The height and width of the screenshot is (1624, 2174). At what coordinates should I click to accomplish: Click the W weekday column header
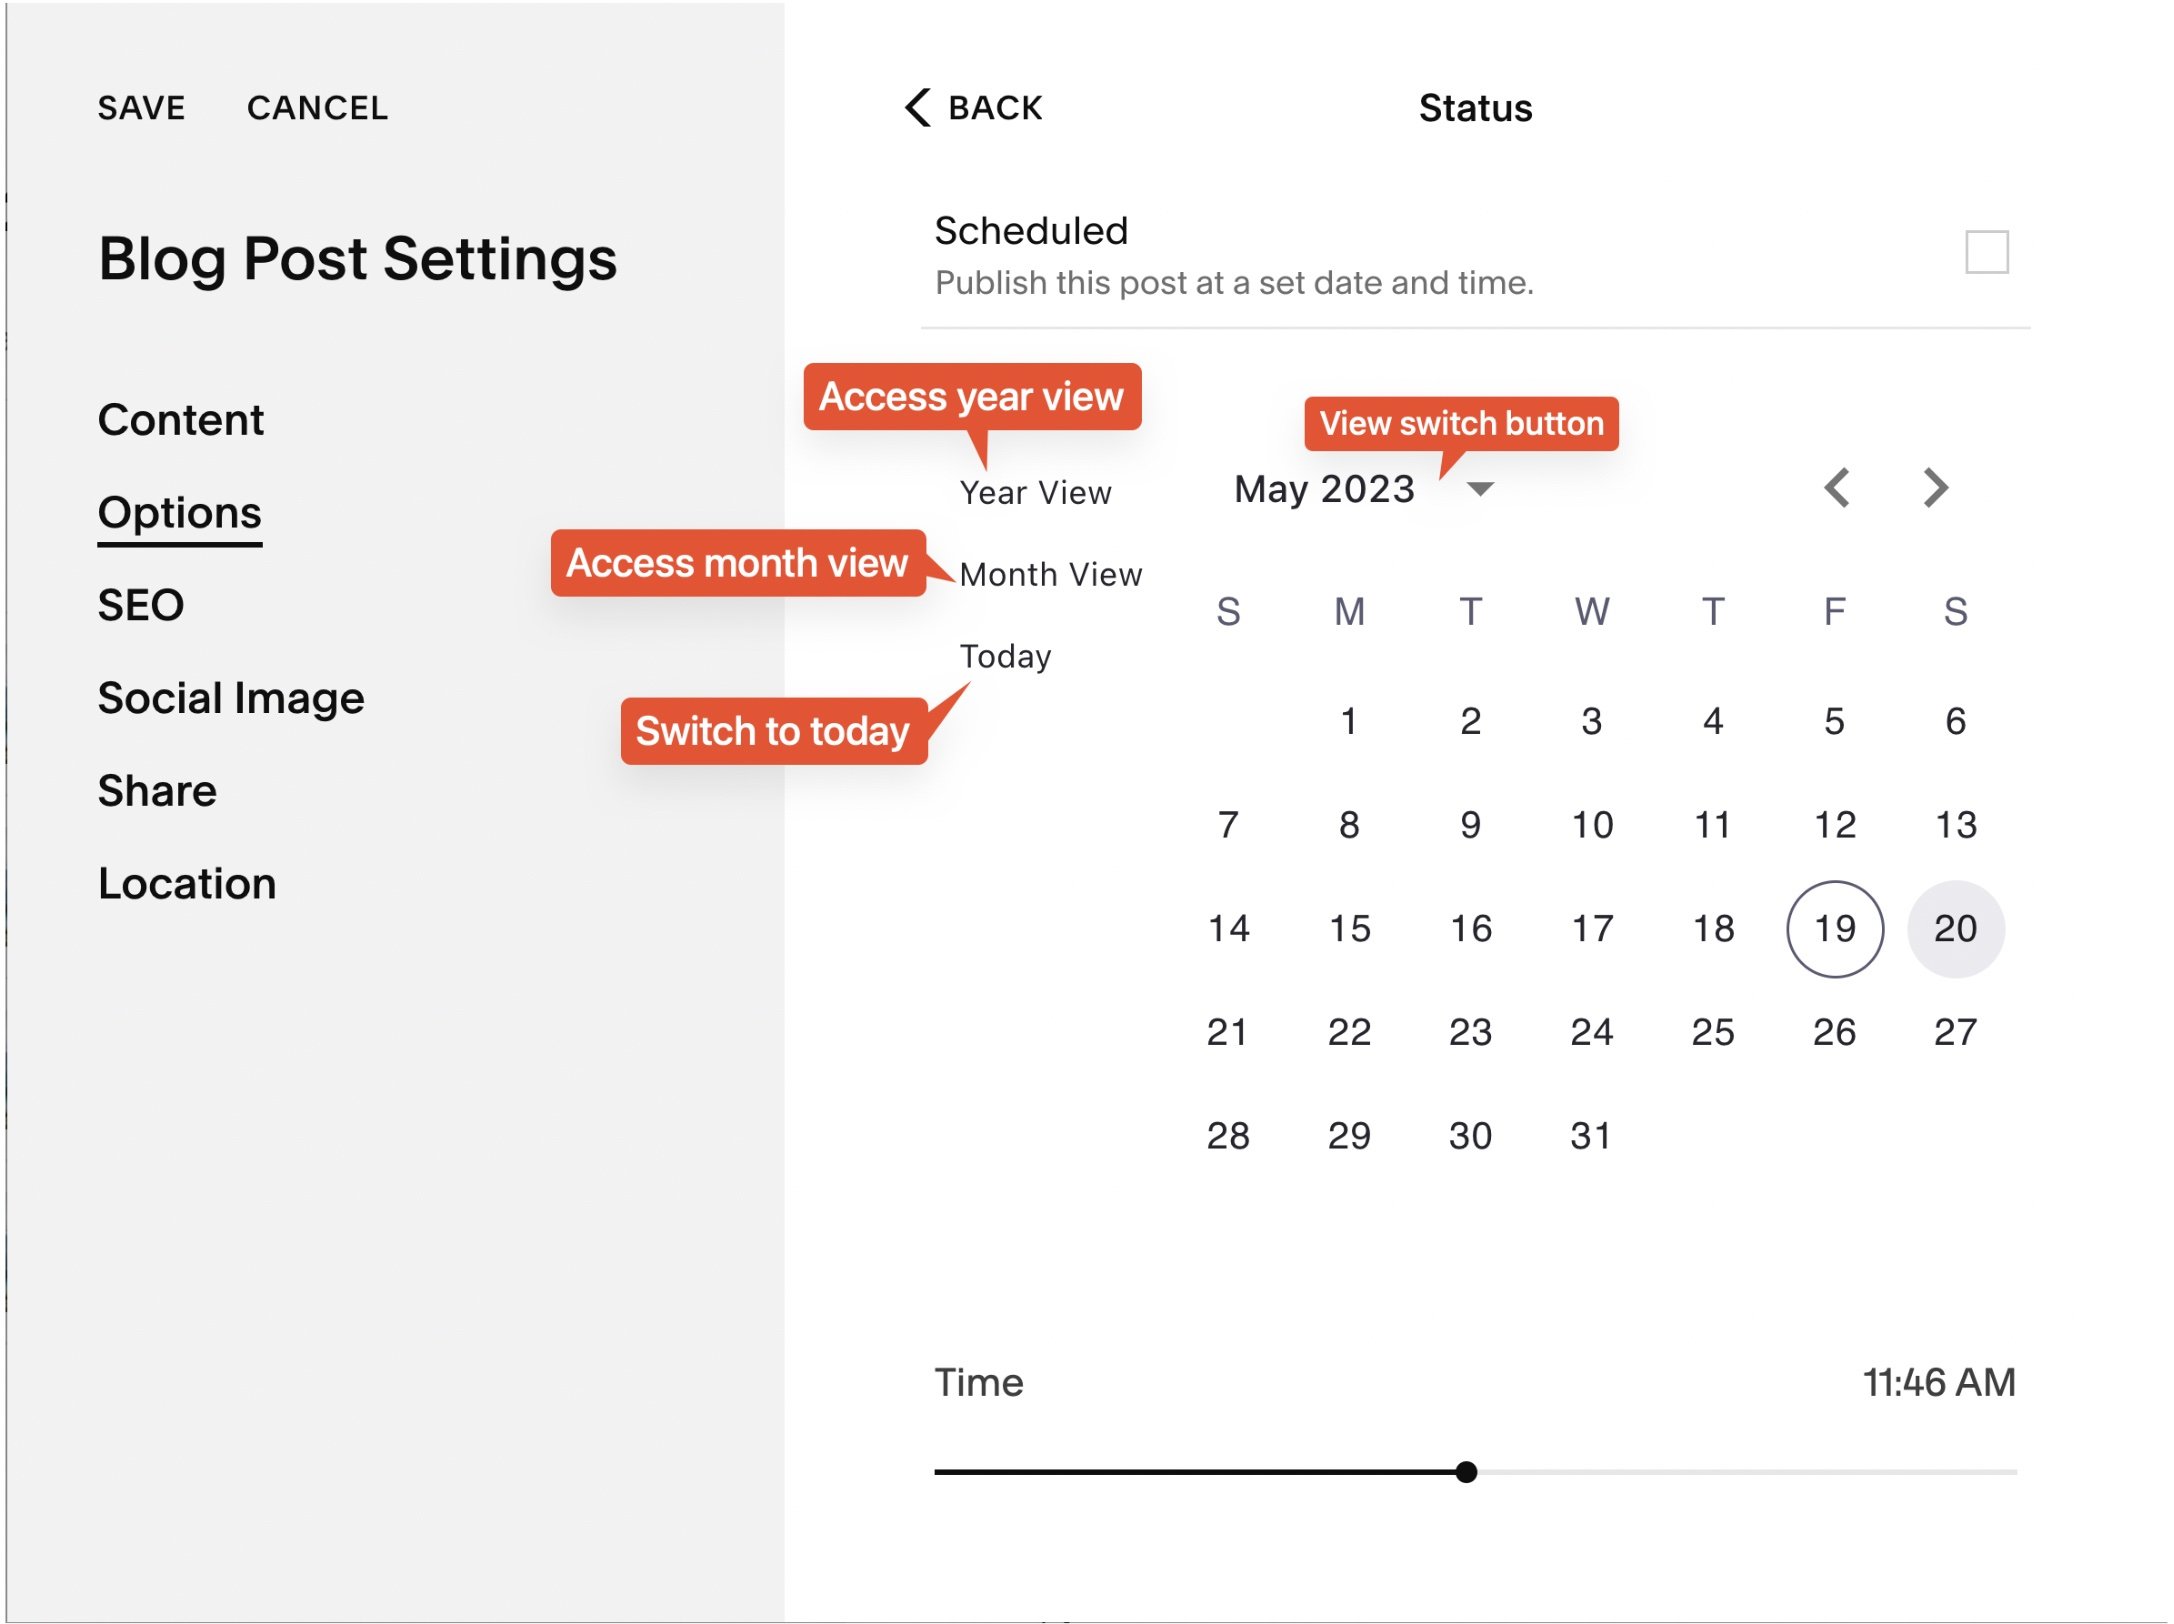[1592, 611]
